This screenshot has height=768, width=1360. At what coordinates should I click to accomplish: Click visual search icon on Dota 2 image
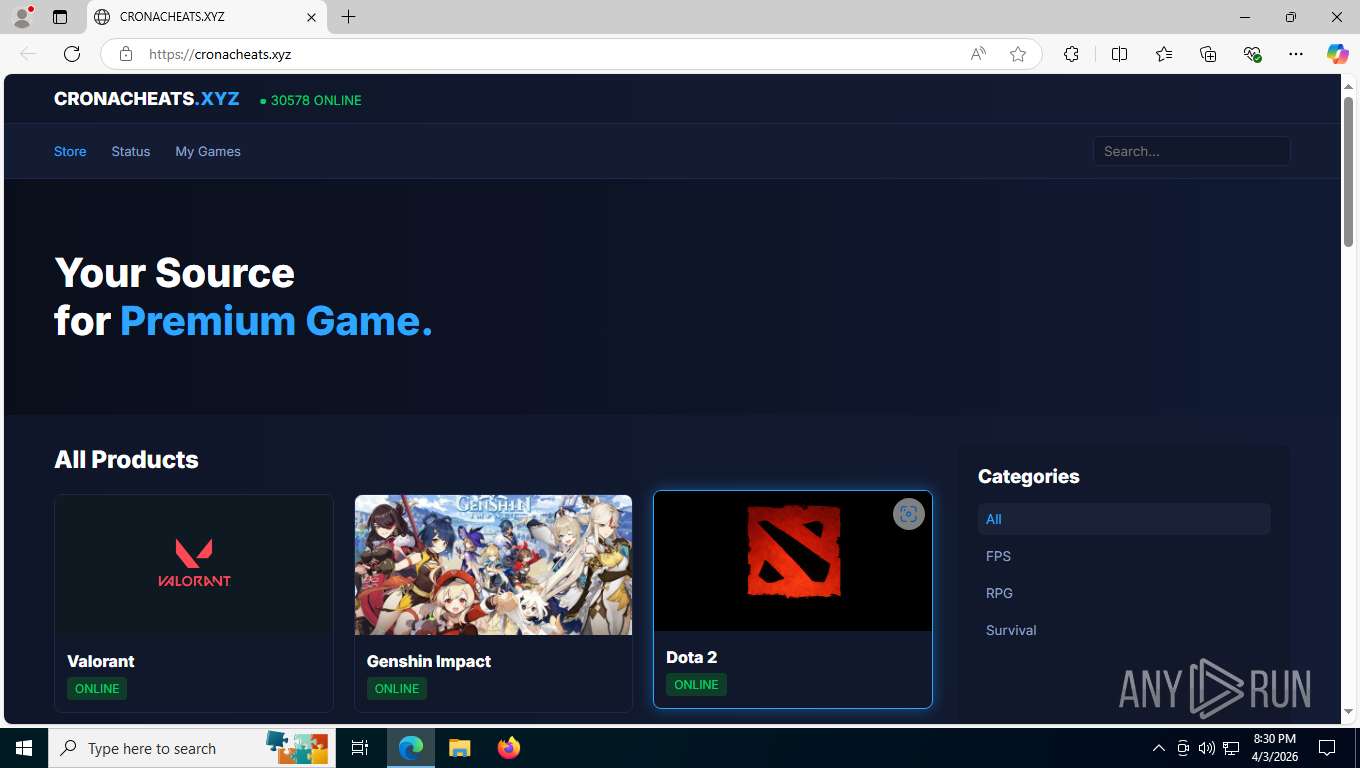click(x=908, y=514)
